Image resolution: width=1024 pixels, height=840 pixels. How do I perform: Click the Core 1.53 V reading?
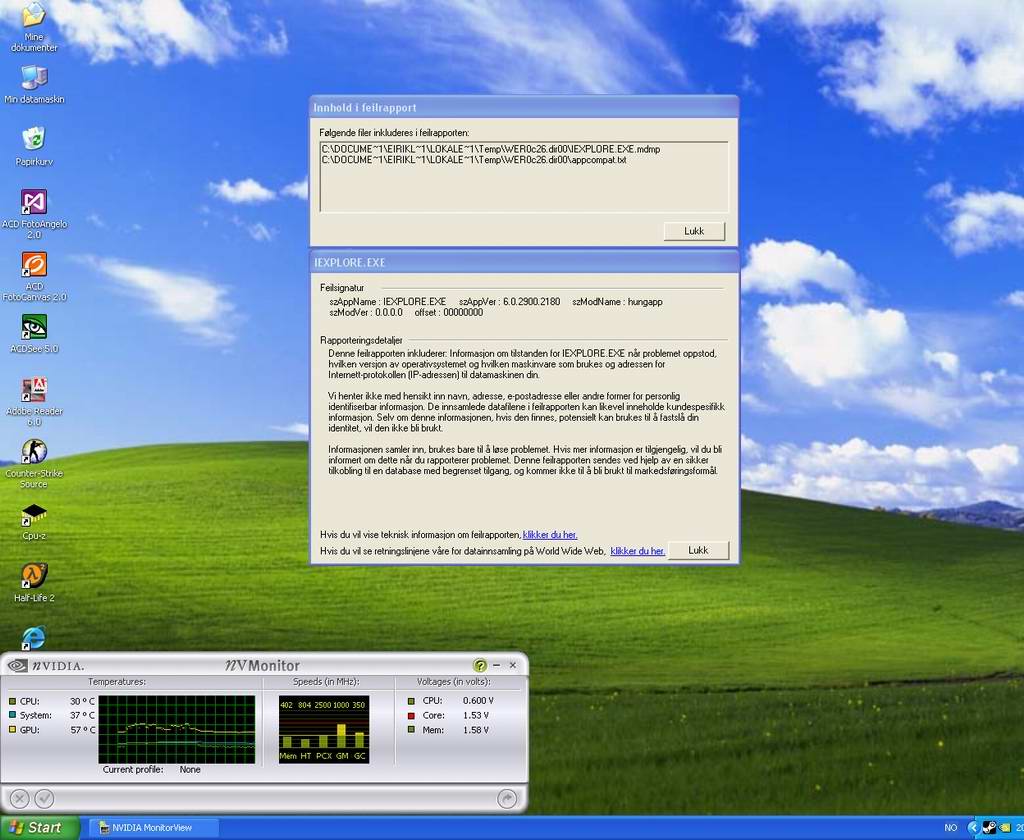pos(475,715)
